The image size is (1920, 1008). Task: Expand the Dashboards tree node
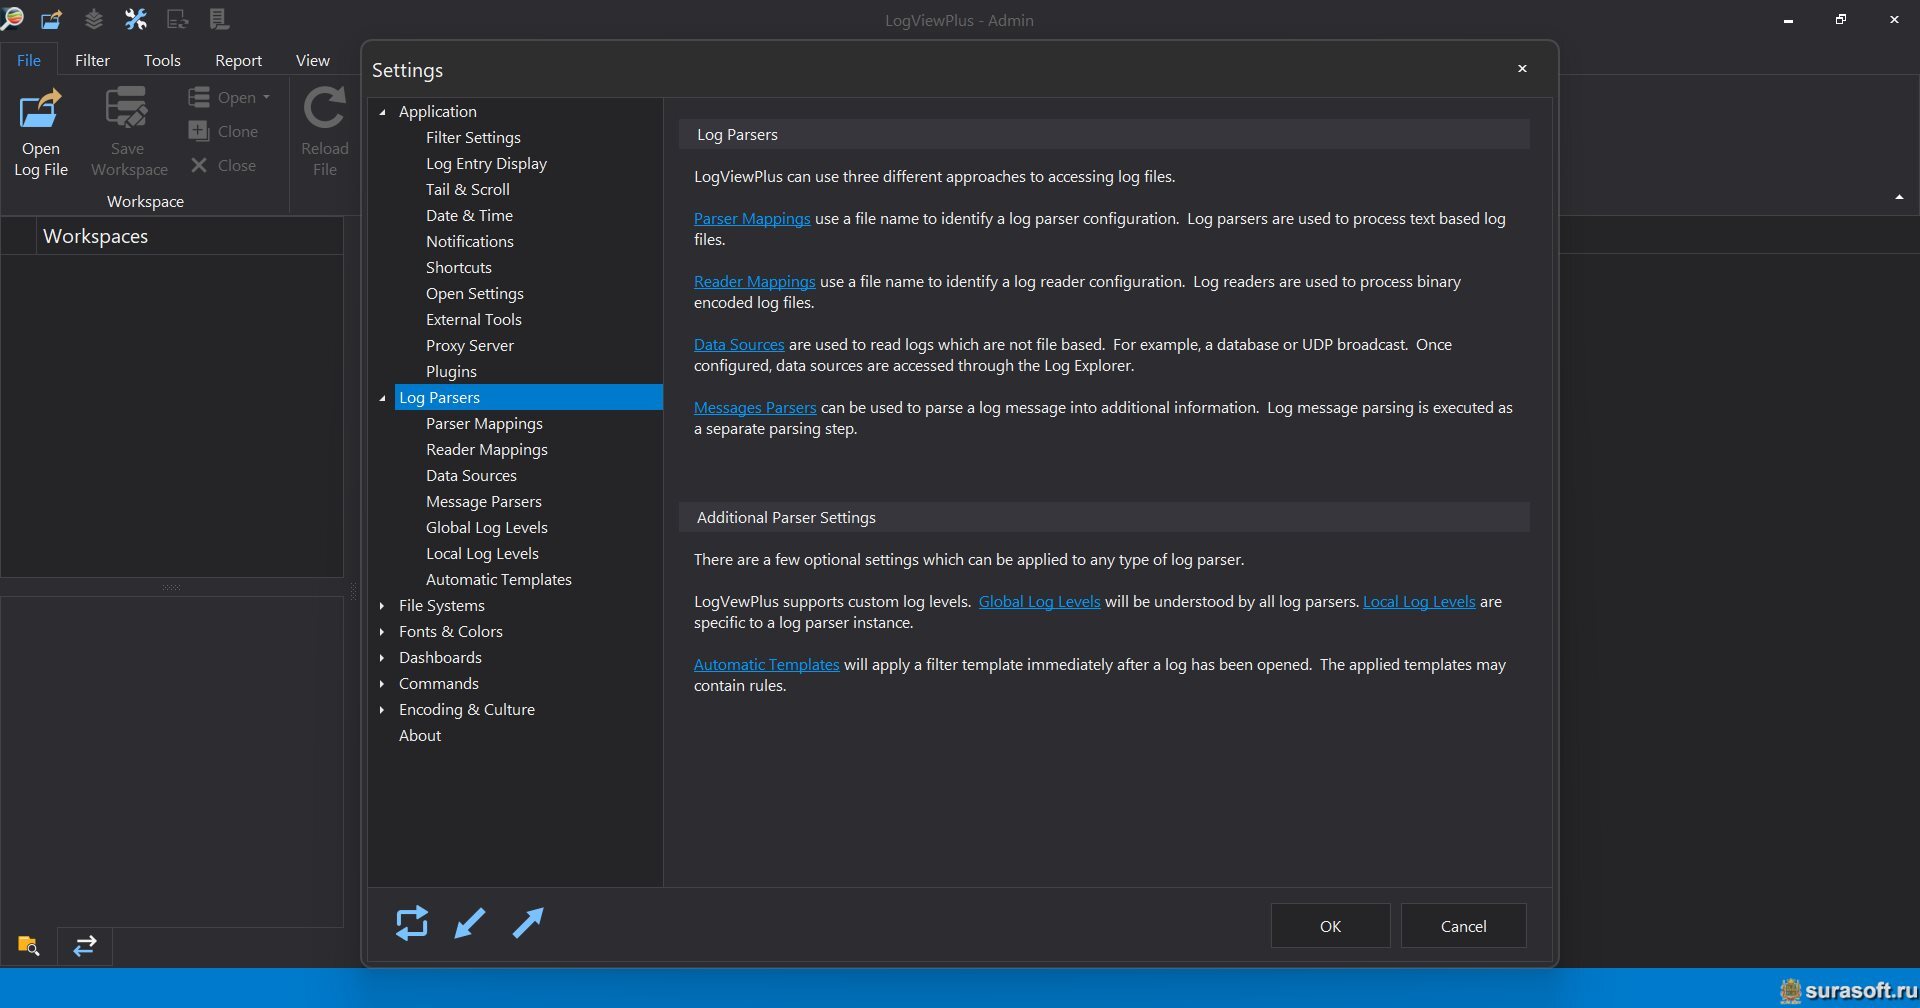click(x=382, y=658)
